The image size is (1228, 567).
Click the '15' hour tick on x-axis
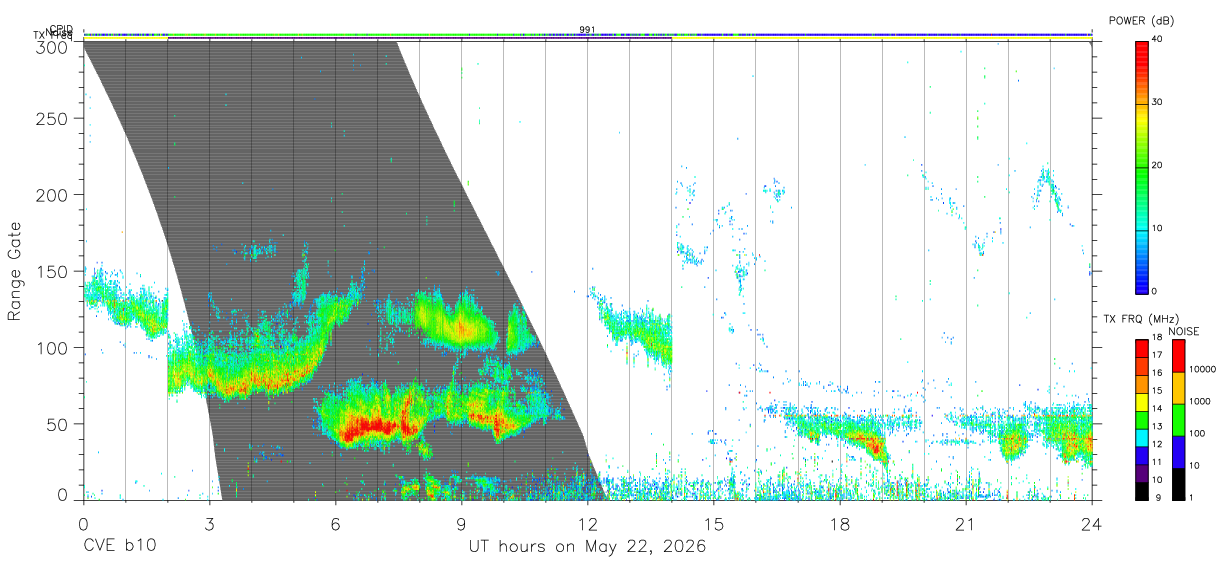click(x=713, y=525)
